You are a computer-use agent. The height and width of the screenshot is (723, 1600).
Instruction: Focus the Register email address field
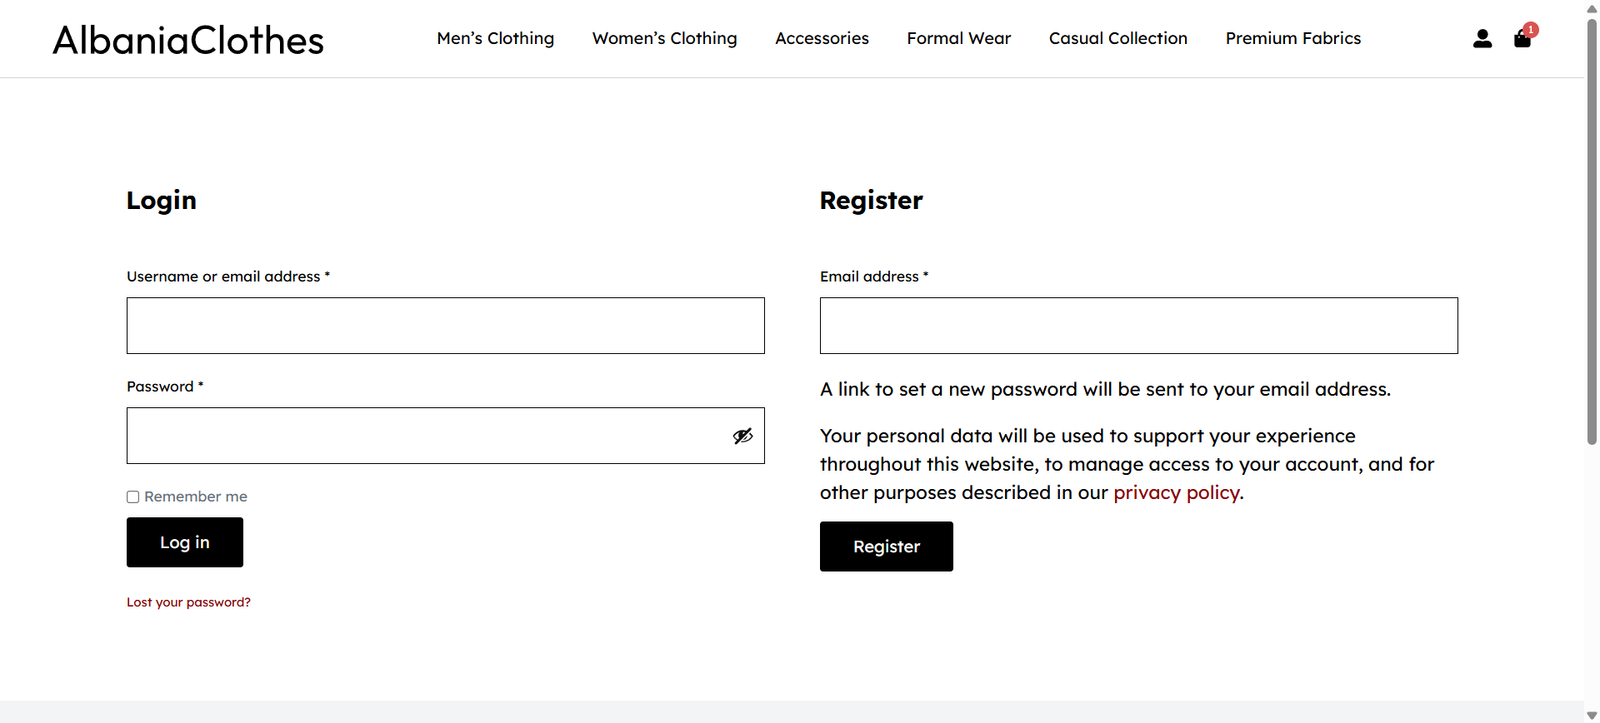(1138, 325)
